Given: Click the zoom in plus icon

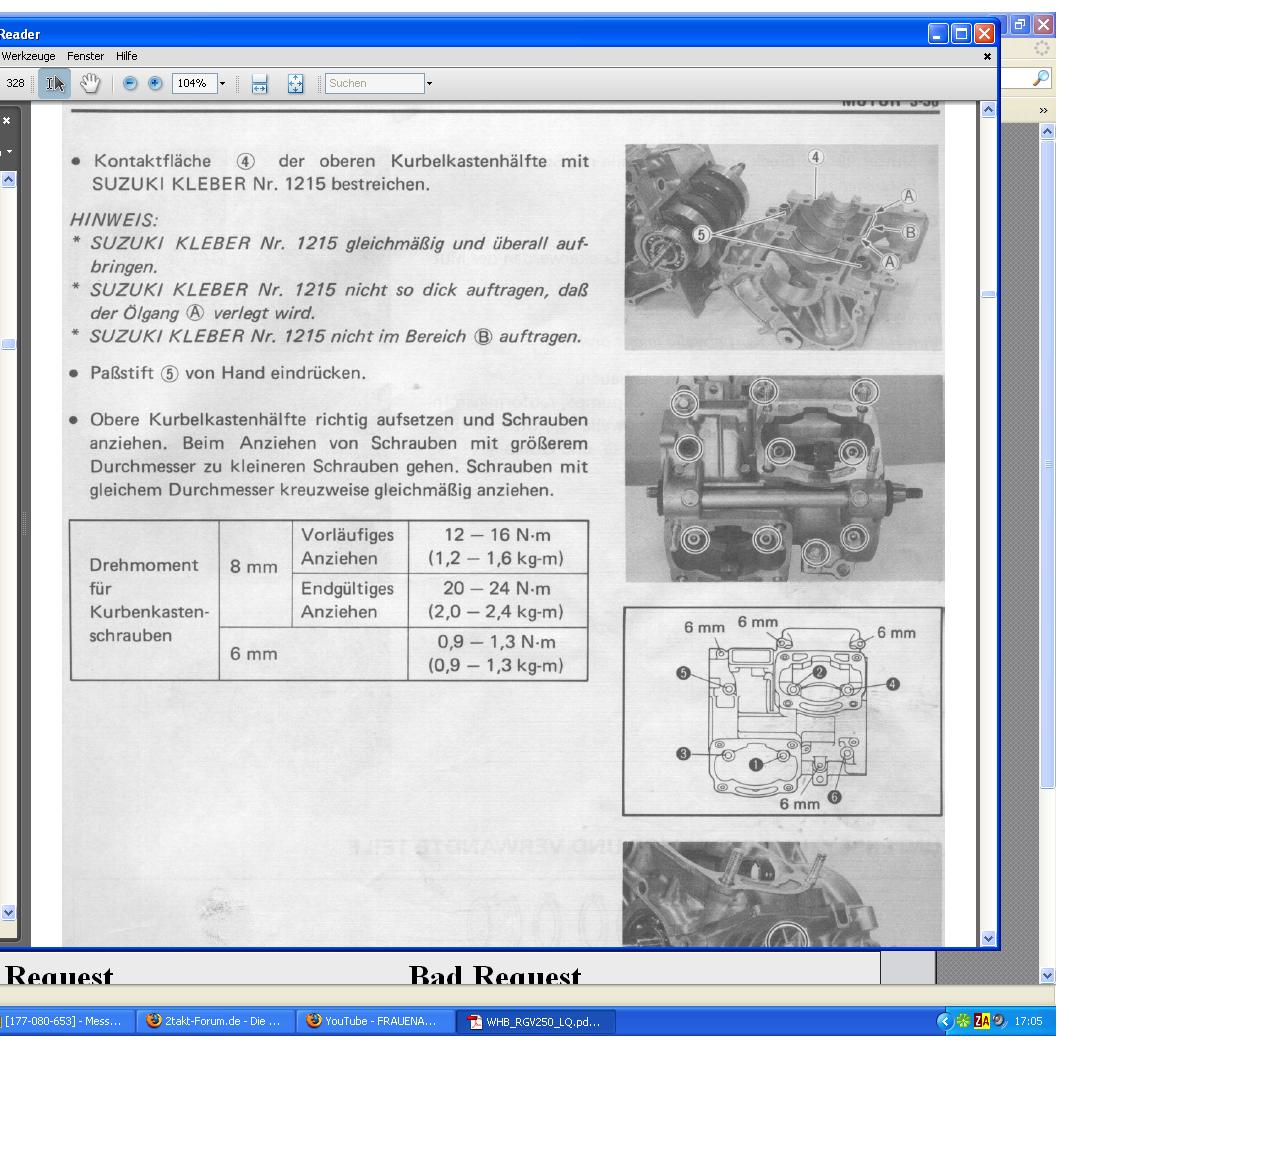Looking at the screenshot, I should [155, 84].
